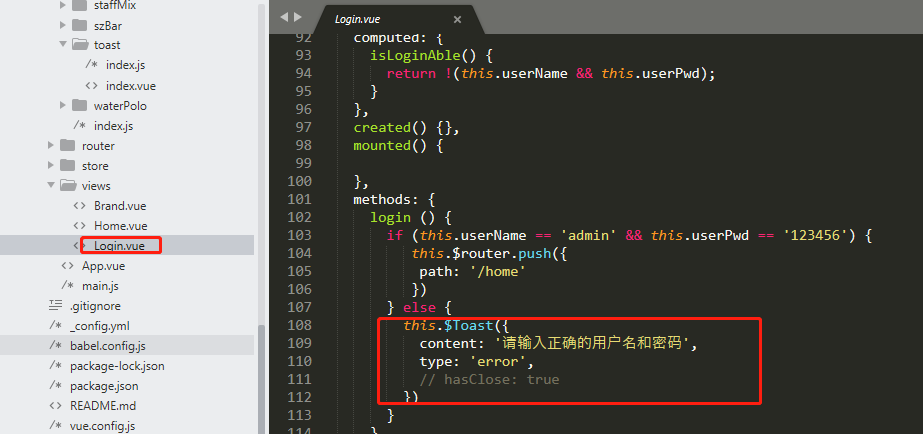Click the file icon beside package.json

coord(55,386)
